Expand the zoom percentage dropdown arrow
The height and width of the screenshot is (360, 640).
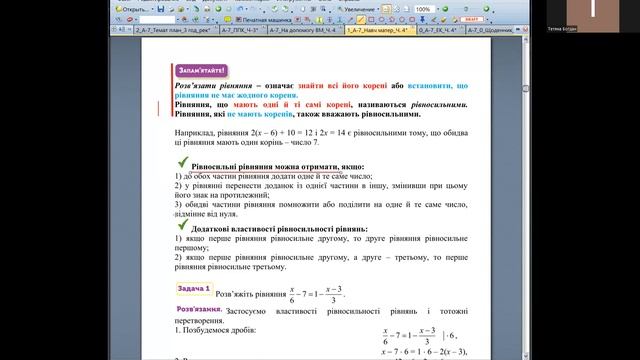pyautogui.click(x=438, y=9)
